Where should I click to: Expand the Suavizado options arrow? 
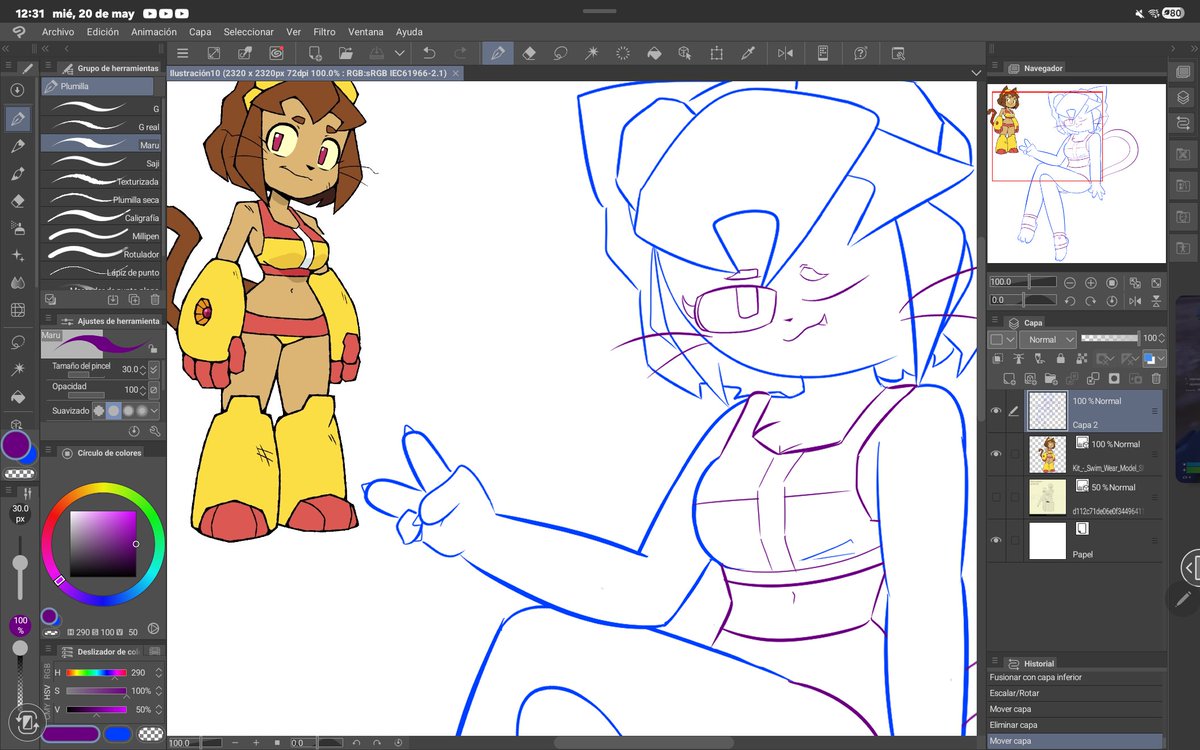pos(155,410)
